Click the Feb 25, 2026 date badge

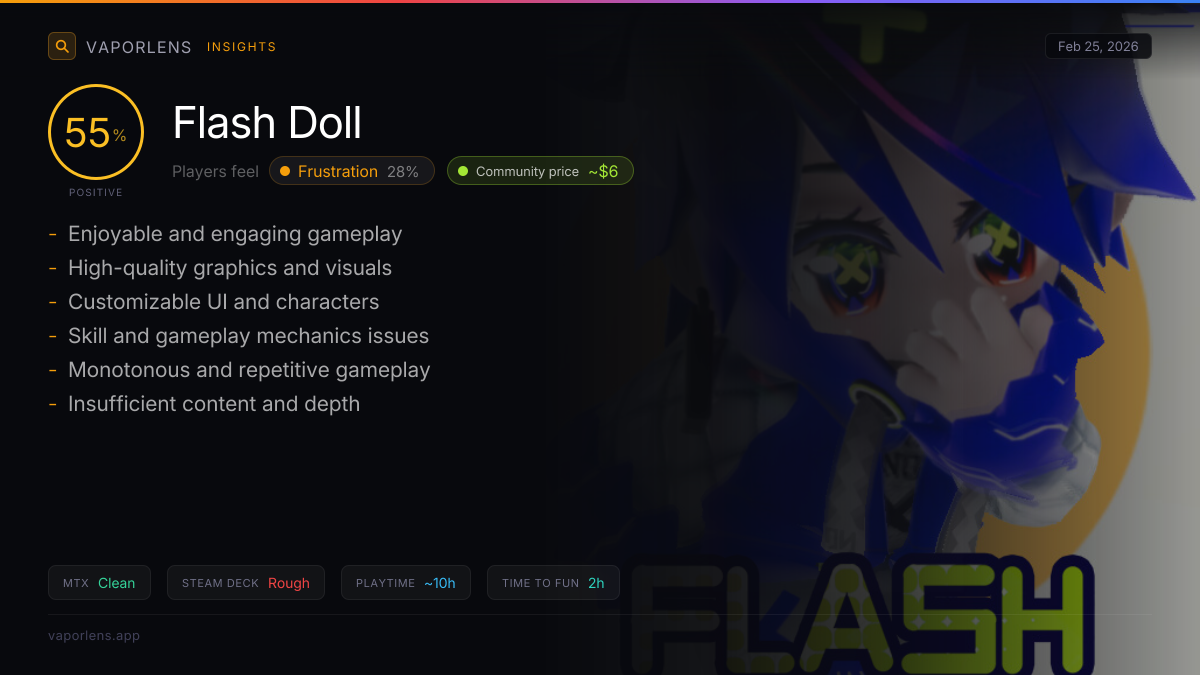click(1098, 46)
